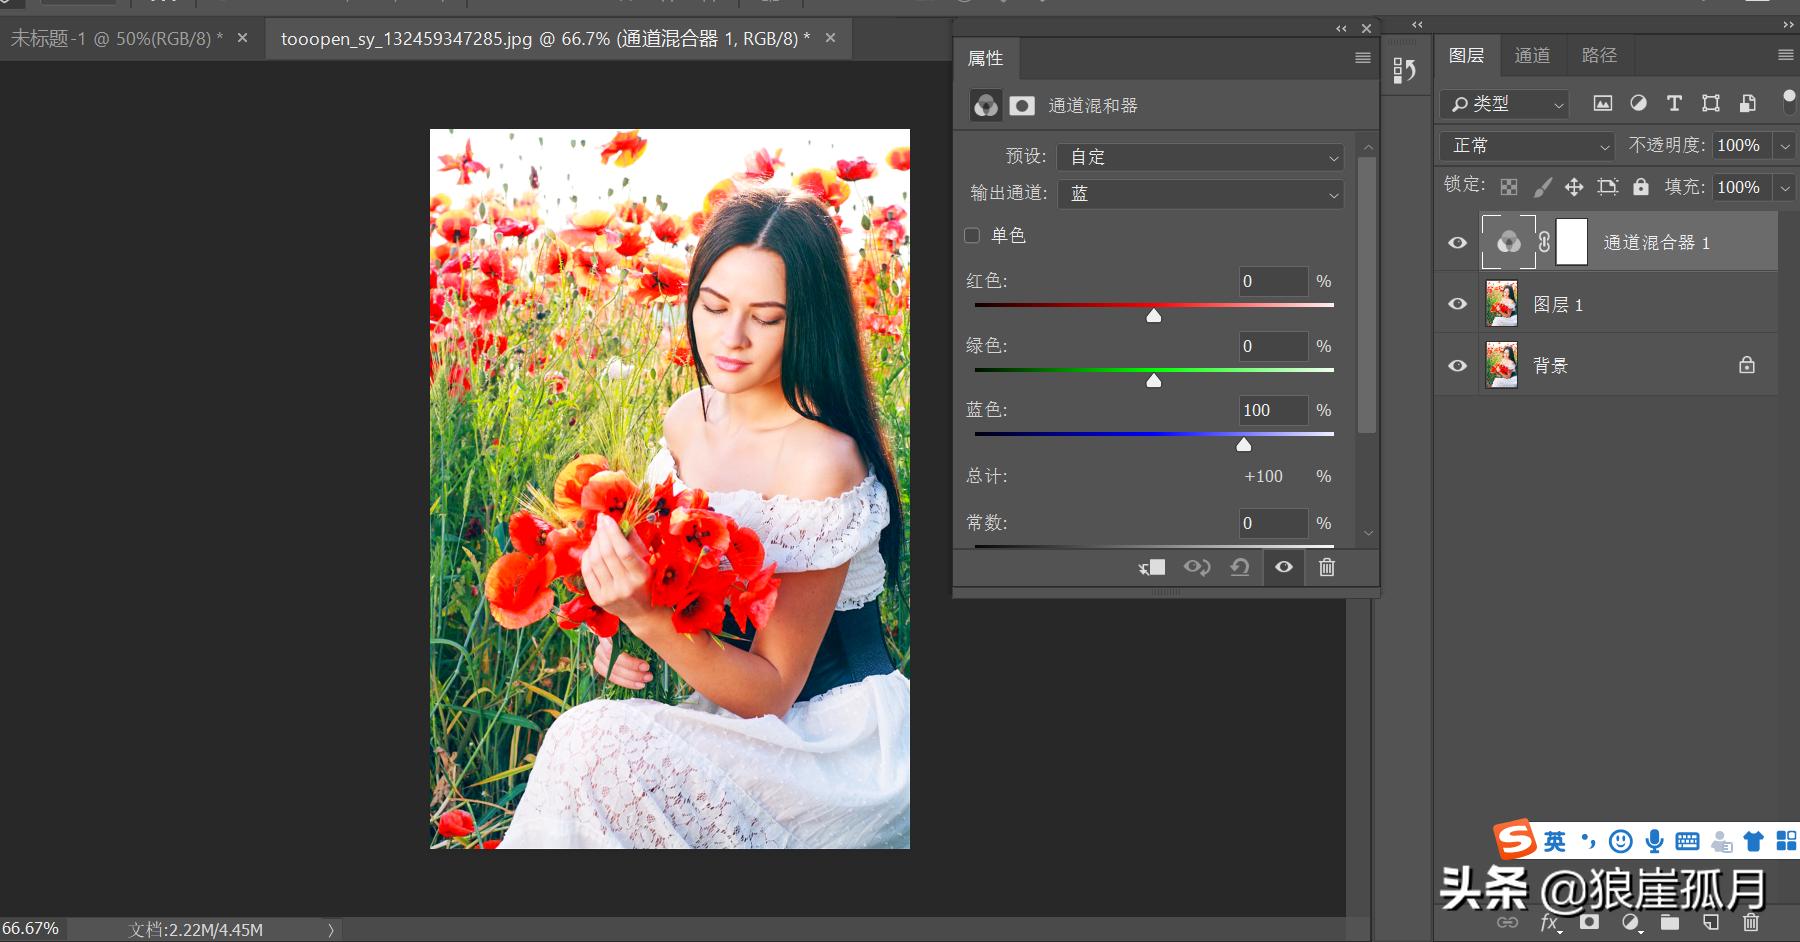Click the reset adjustment defaults icon

(x=1239, y=567)
